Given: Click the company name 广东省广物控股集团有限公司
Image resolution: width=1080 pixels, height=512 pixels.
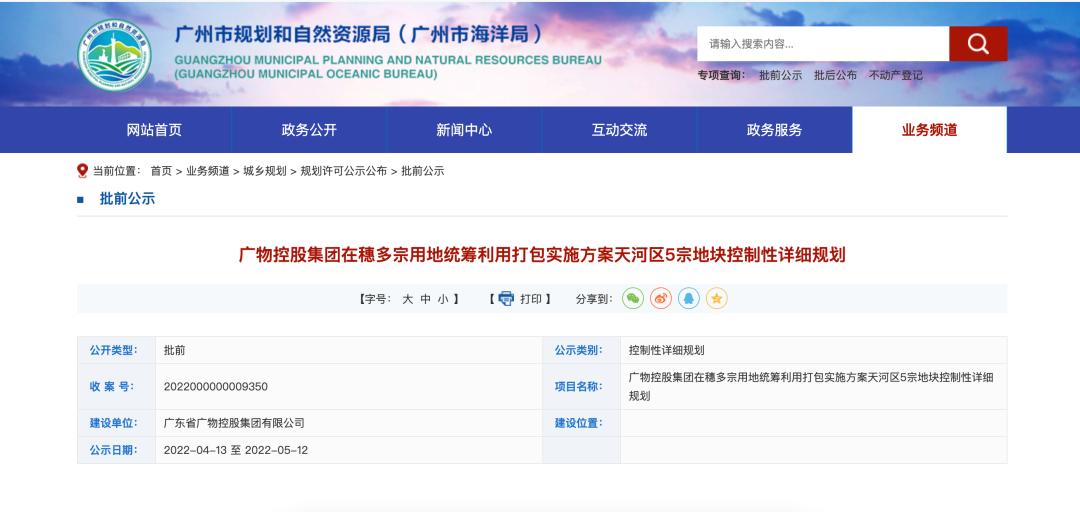Looking at the screenshot, I should coord(234,423).
